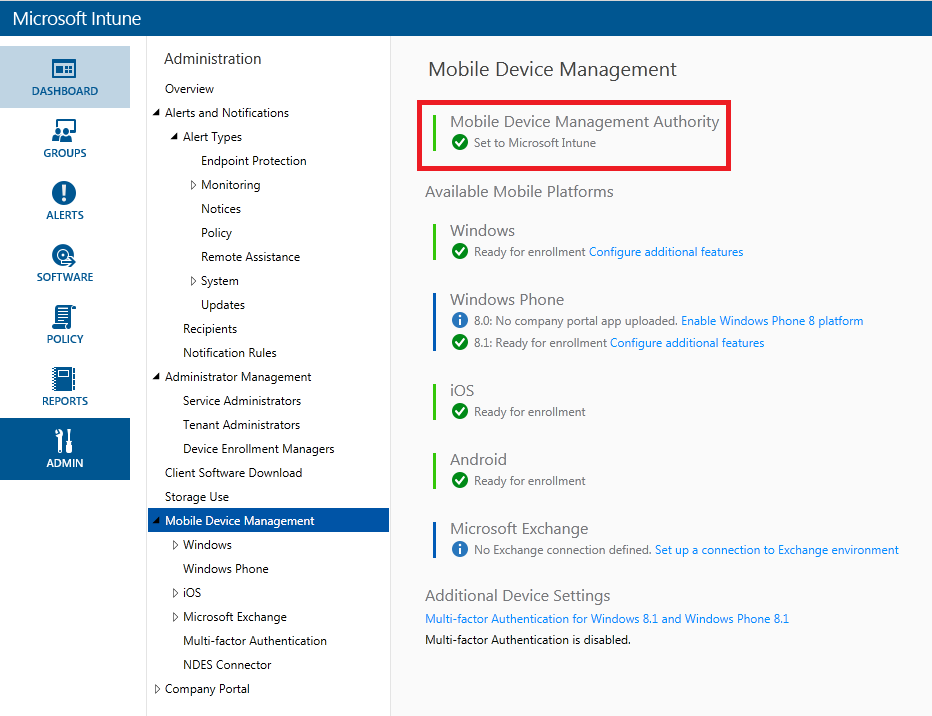Screen dimensions: 932x716
Task: Open the Groups workspace icon
Action: (x=64, y=131)
